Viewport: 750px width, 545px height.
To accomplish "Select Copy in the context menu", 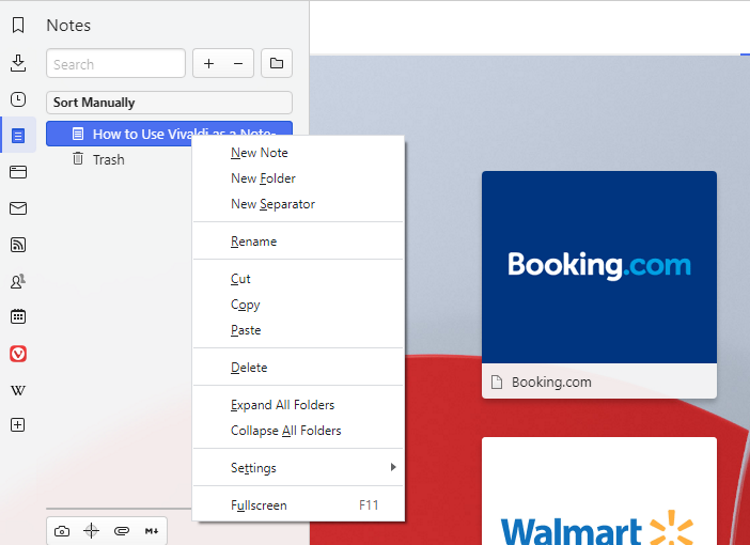I will 298,304.
